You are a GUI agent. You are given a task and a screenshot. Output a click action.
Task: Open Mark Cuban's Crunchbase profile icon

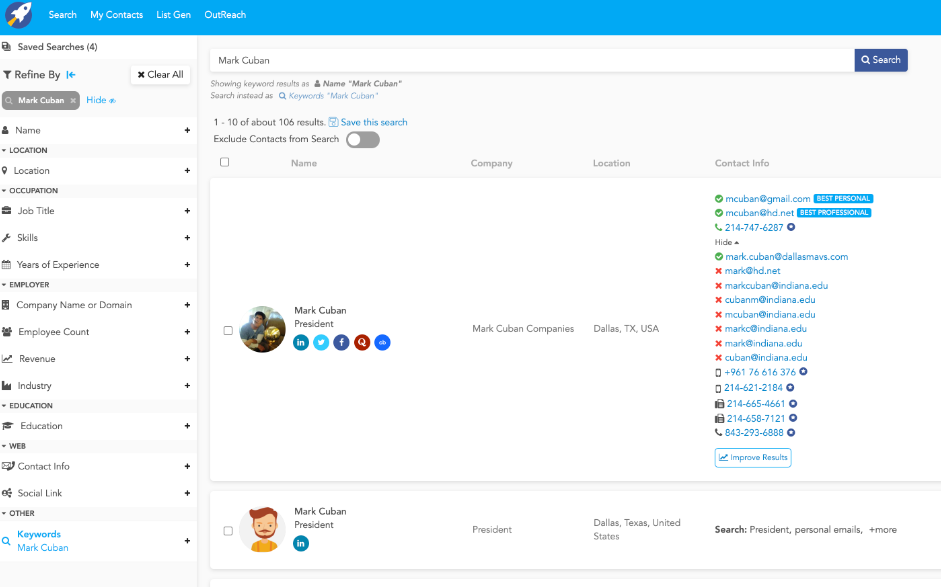(382, 342)
